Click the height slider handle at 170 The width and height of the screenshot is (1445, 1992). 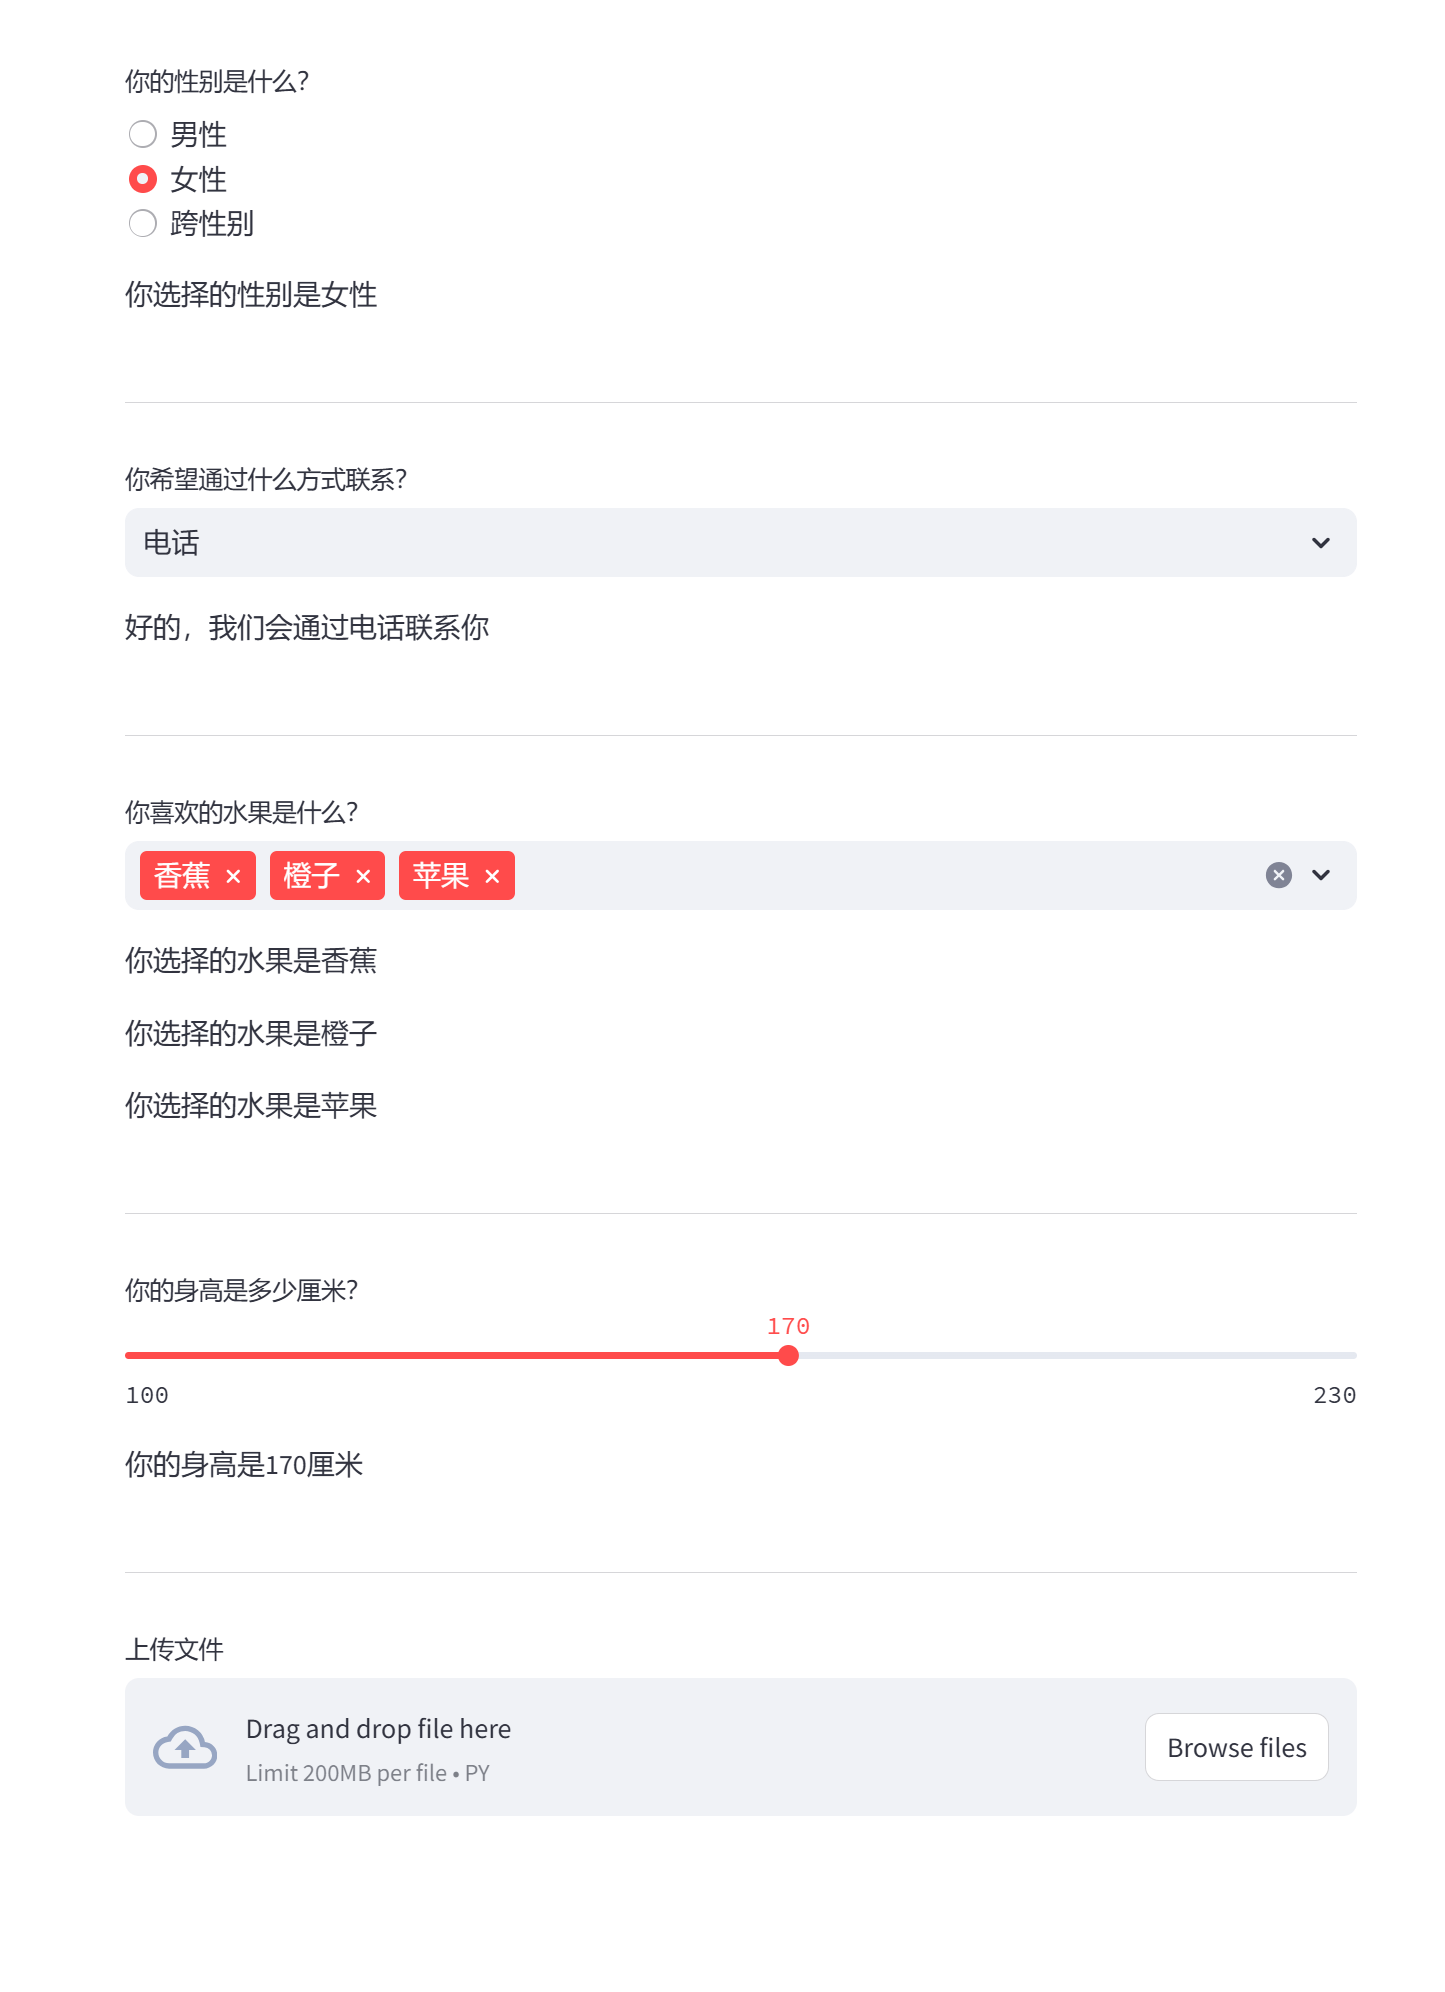click(788, 1356)
